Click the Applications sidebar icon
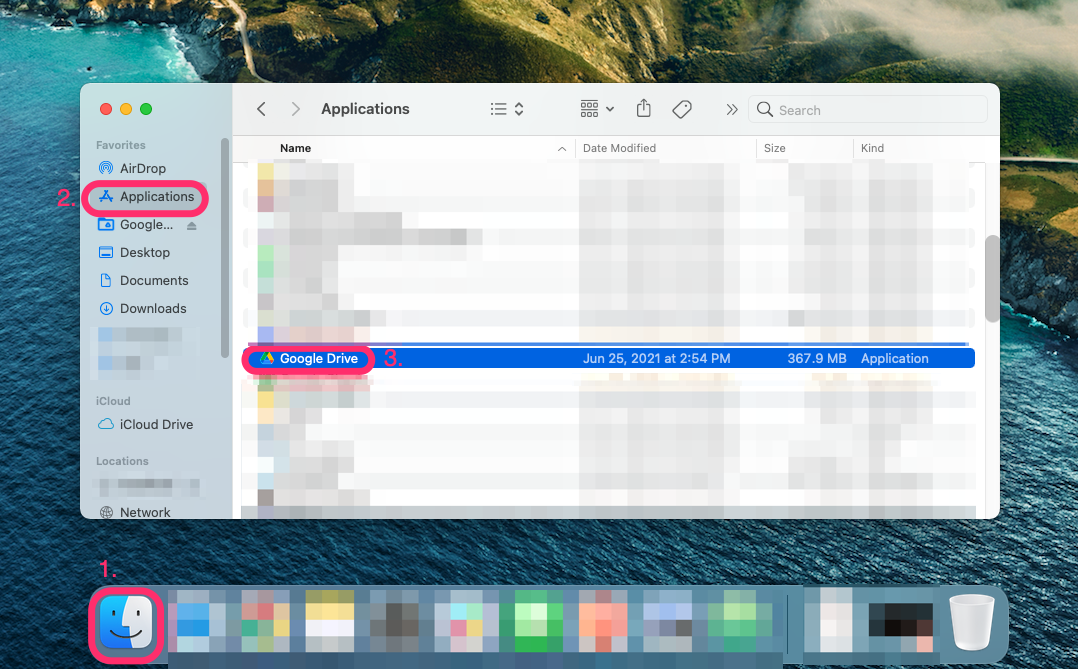The height and width of the screenshot is (669, 1078). (106, 197)
